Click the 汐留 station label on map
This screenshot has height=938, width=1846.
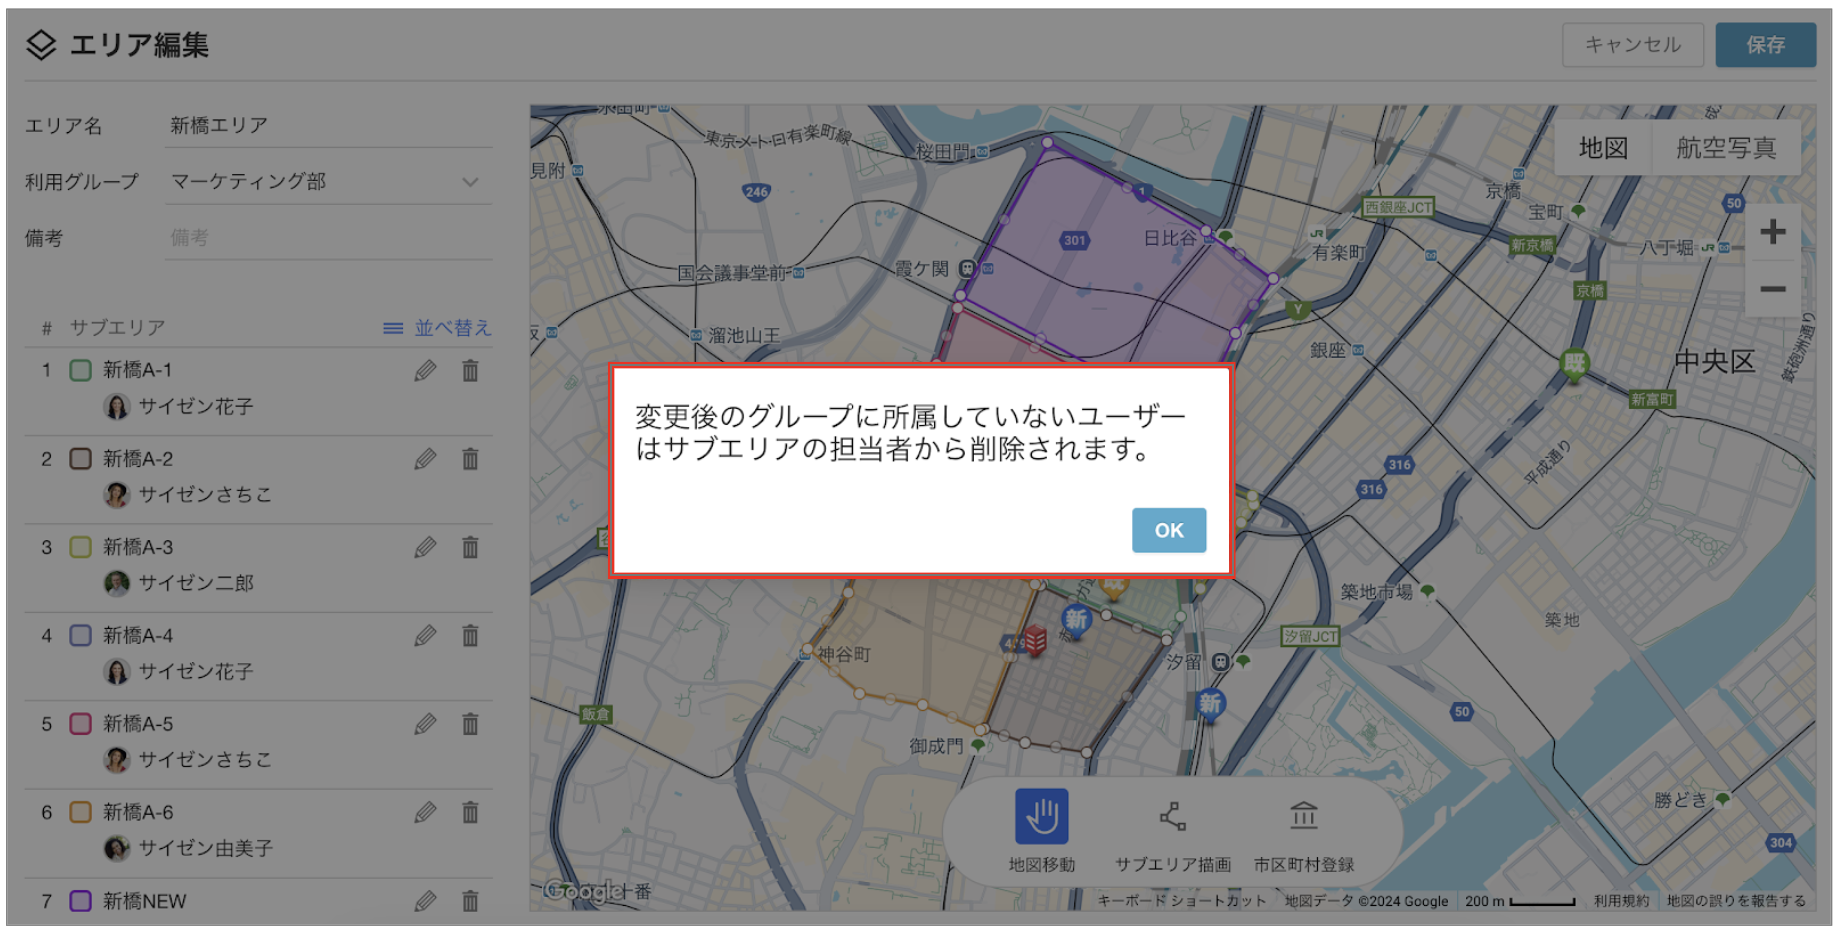1184,662
